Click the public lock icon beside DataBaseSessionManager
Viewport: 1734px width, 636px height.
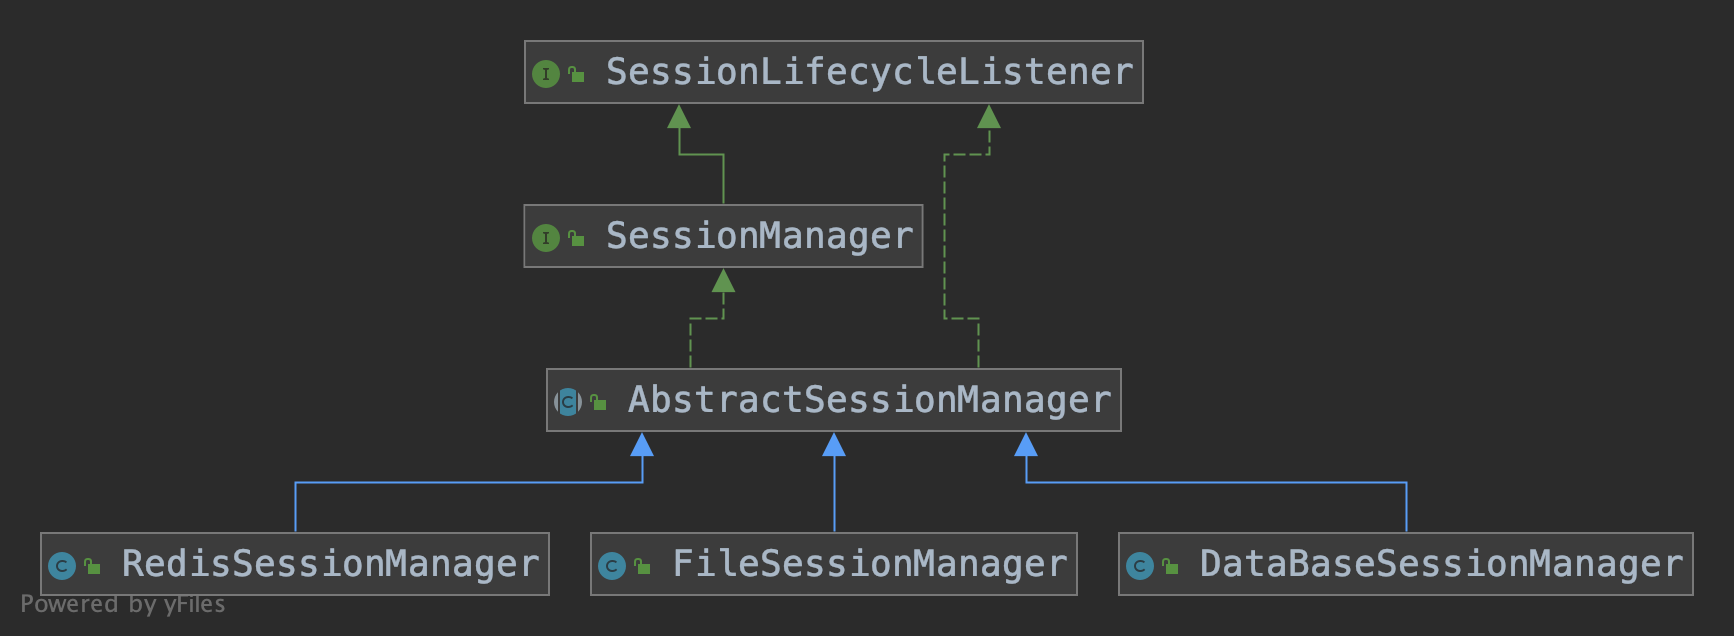click(1170, 566)
